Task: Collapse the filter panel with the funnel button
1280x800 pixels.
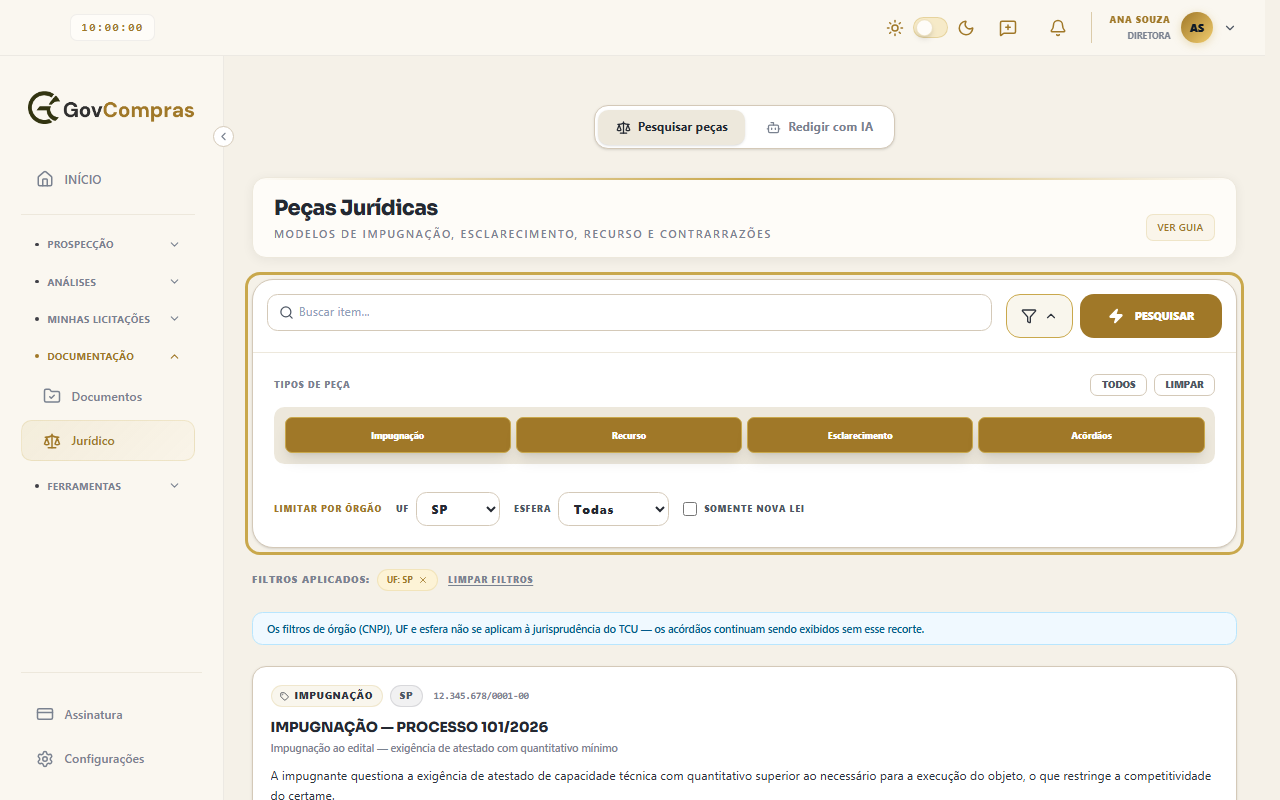Action: (1039, 316)
